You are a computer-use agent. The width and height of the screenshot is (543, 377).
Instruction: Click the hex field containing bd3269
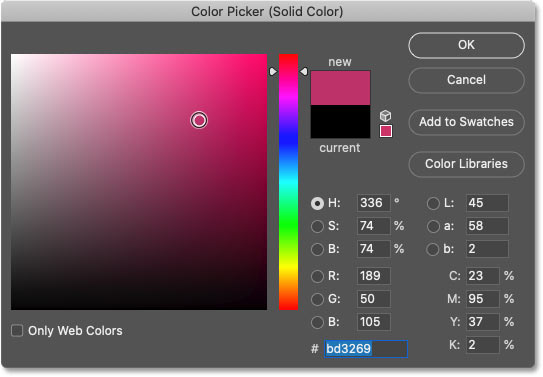[366, 349]
